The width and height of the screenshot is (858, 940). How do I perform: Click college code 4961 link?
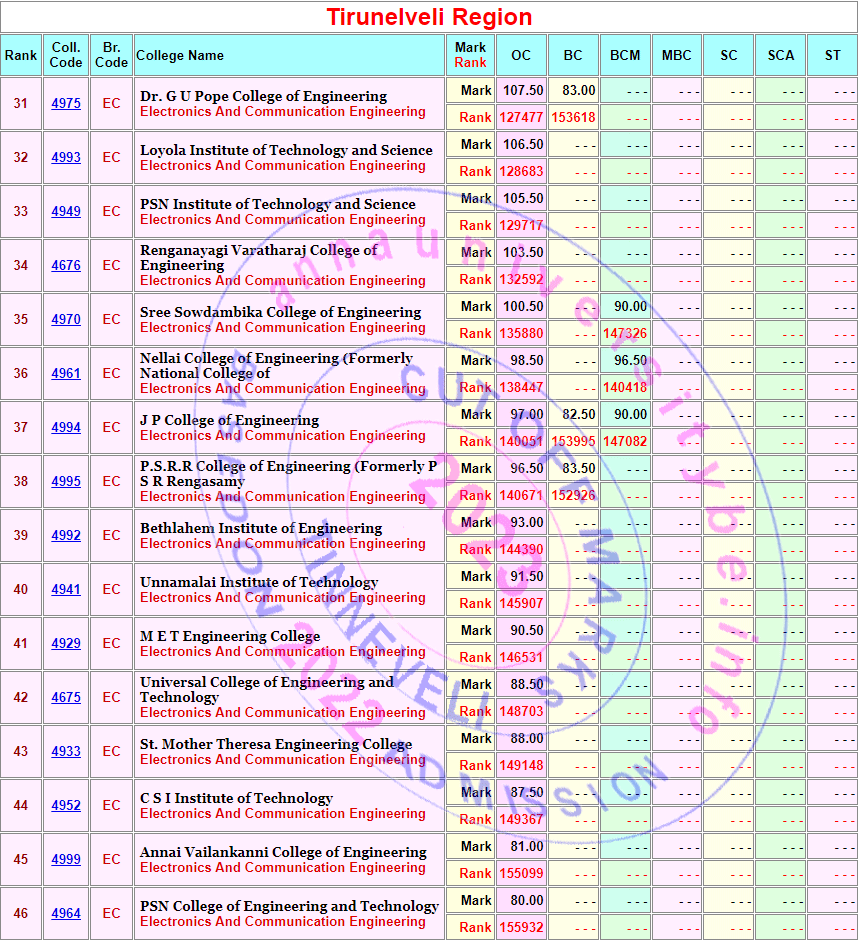(x=66, y=374)
